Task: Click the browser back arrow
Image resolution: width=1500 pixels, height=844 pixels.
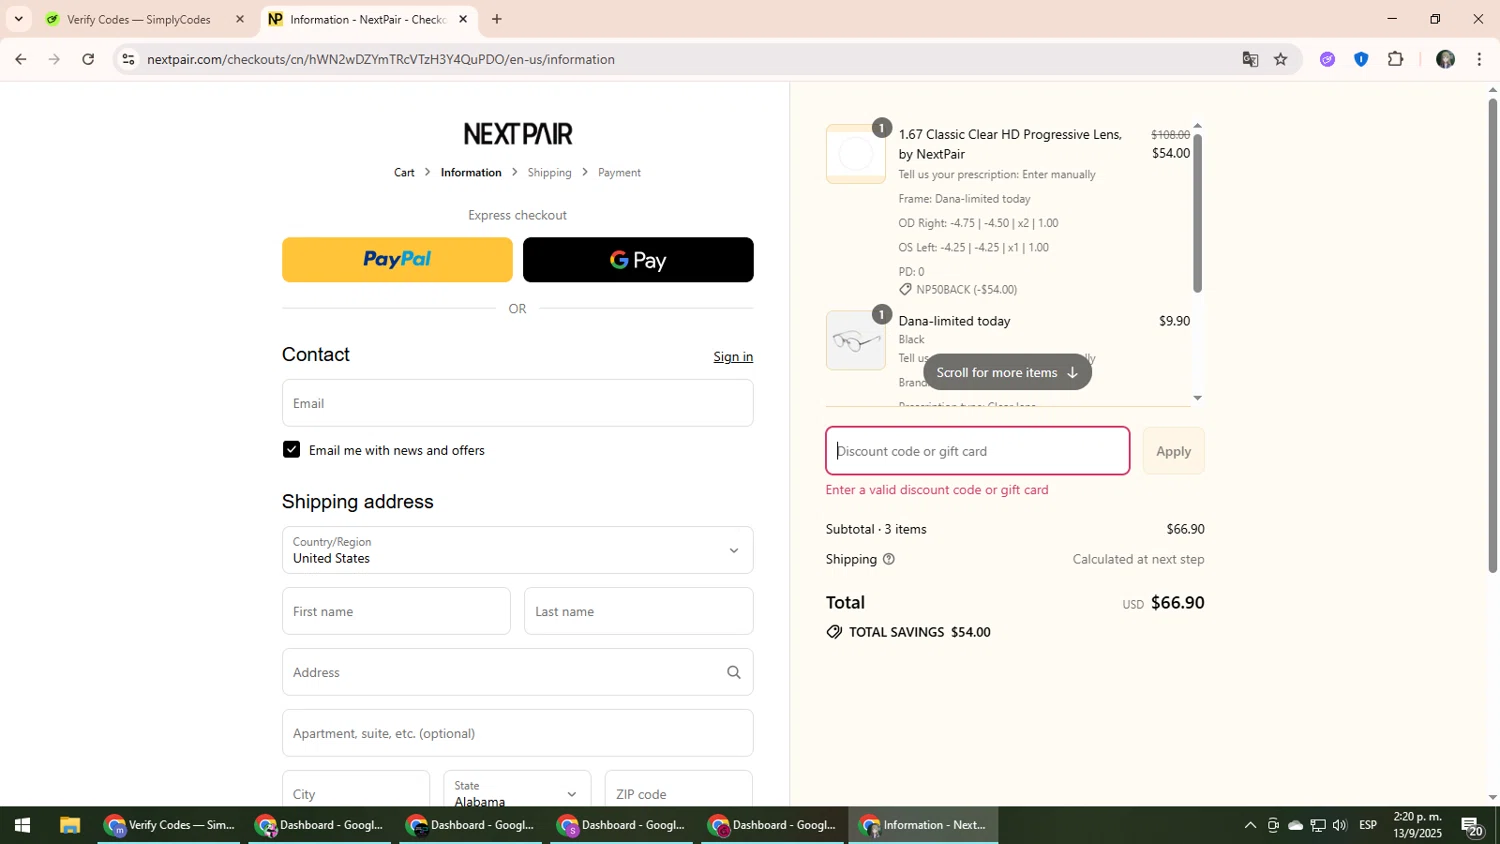Action: pyautogui.click(x=20, y=59)
